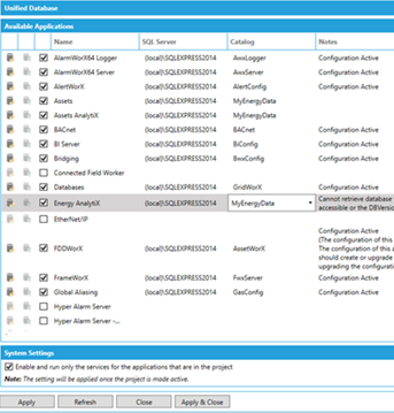This screenshot has width=394, height=413.
Task: Enable the Hyper Alarm Server checkbox
Action: point(43,307)
